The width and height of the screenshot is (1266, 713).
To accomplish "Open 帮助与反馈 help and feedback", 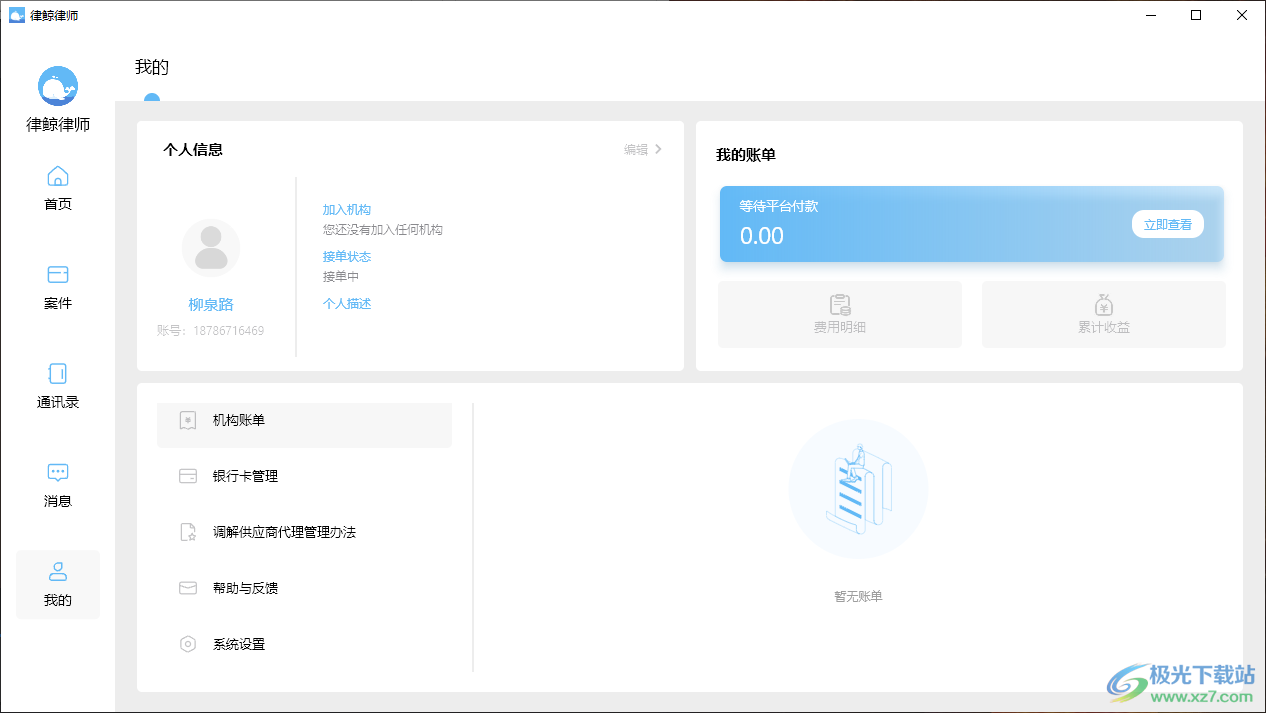I will point(245,589).
